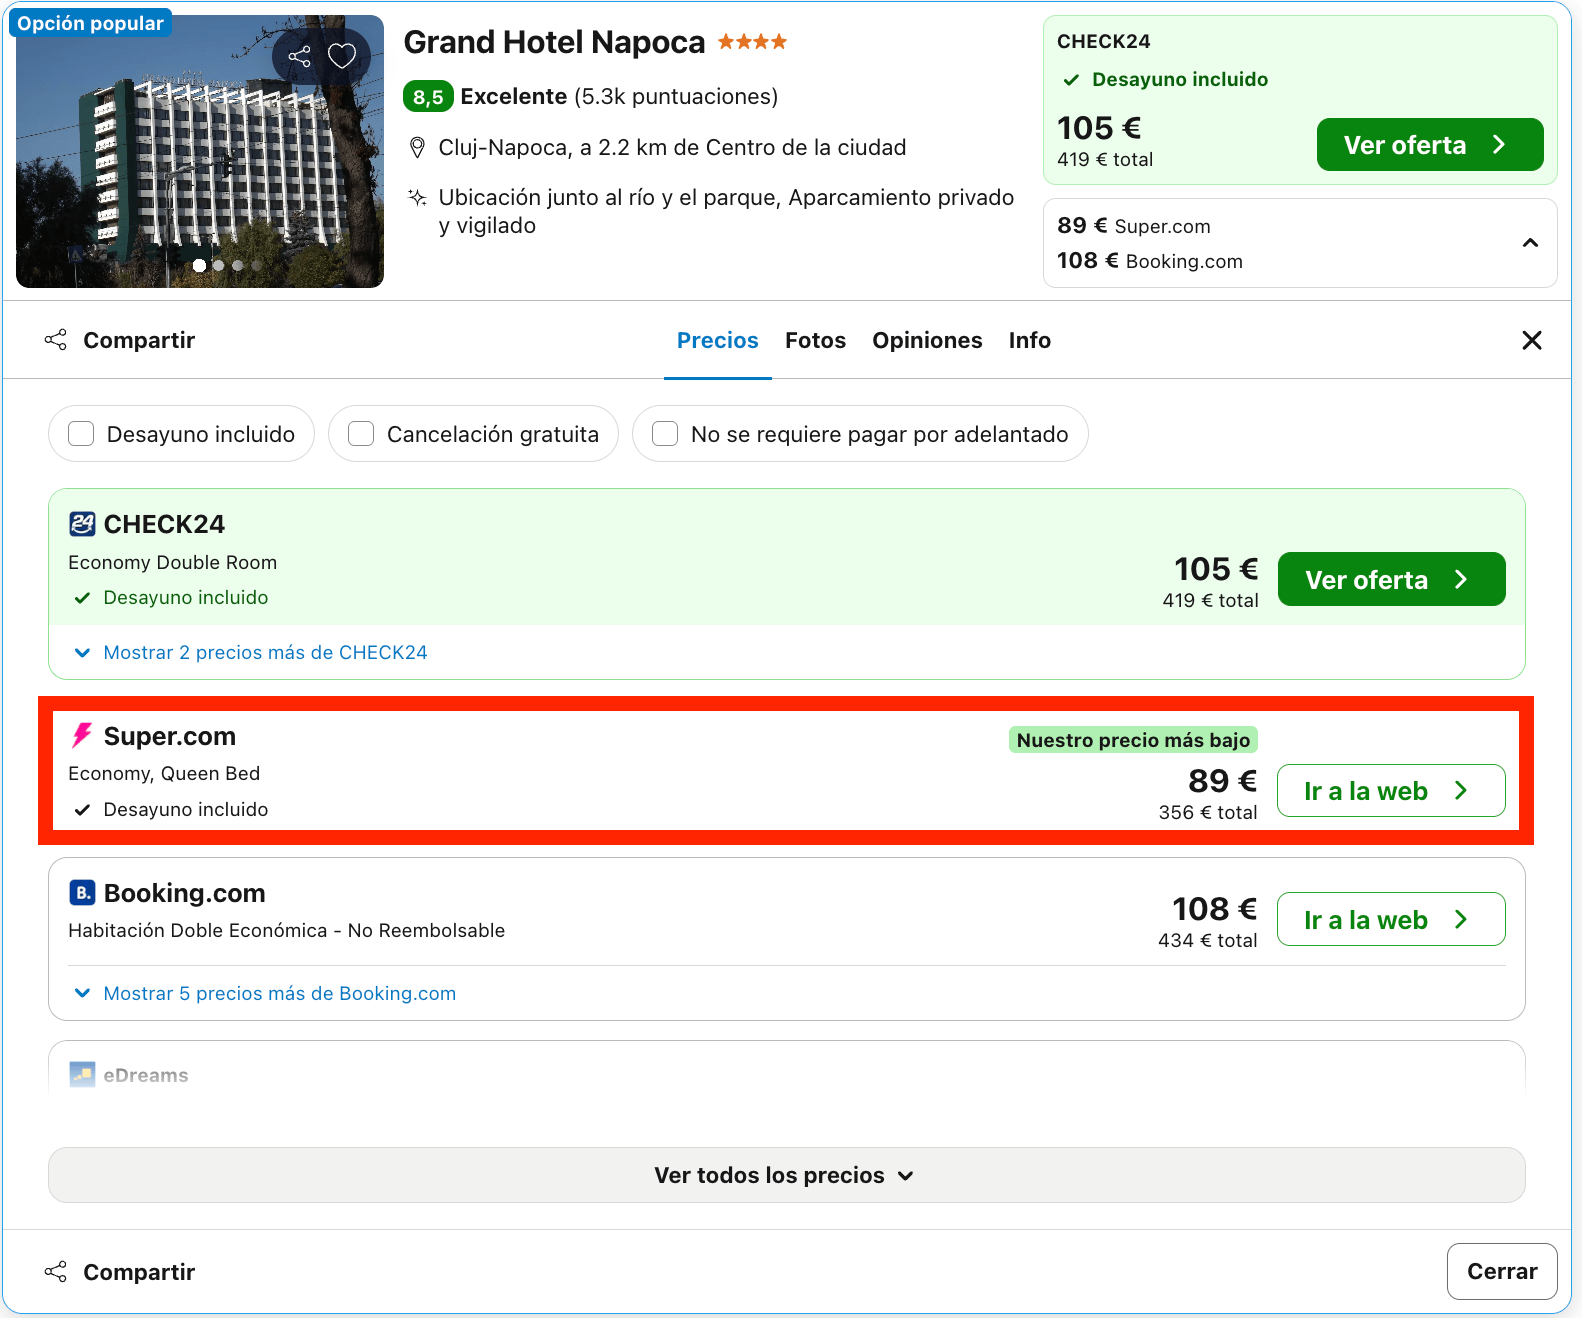Image resolution: width=1582 pixels, height=1318 pixels.
Task: Open the Grand Hotel Napoca photo
Action: [x=200, y=151]
